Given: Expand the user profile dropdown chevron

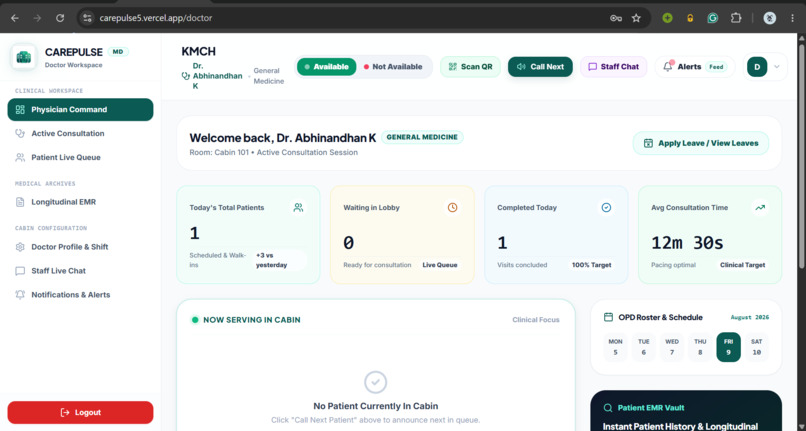Looking at the screenshot, I should click(x=777, y=67).
